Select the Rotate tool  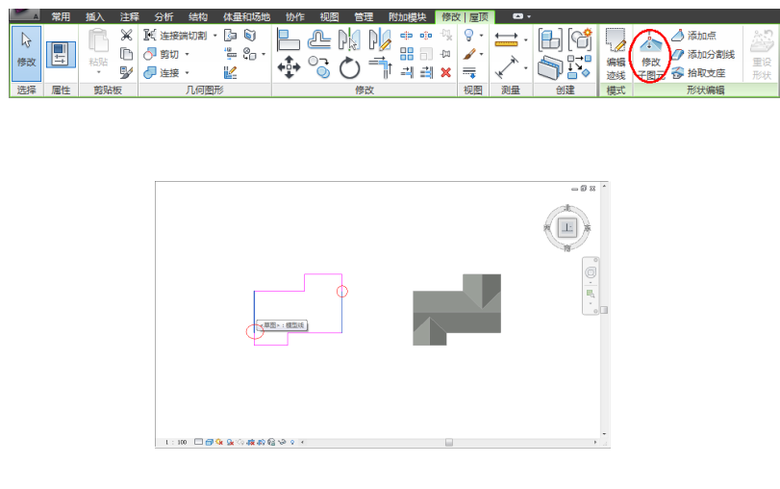tap(349, 69)
